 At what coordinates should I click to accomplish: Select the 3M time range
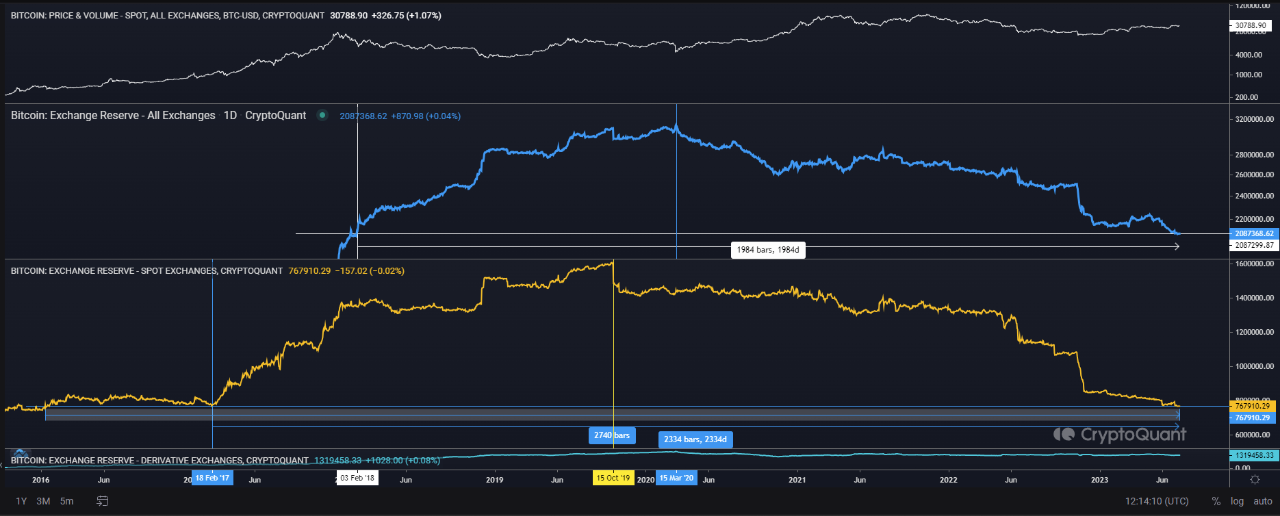tap(43, 501)
